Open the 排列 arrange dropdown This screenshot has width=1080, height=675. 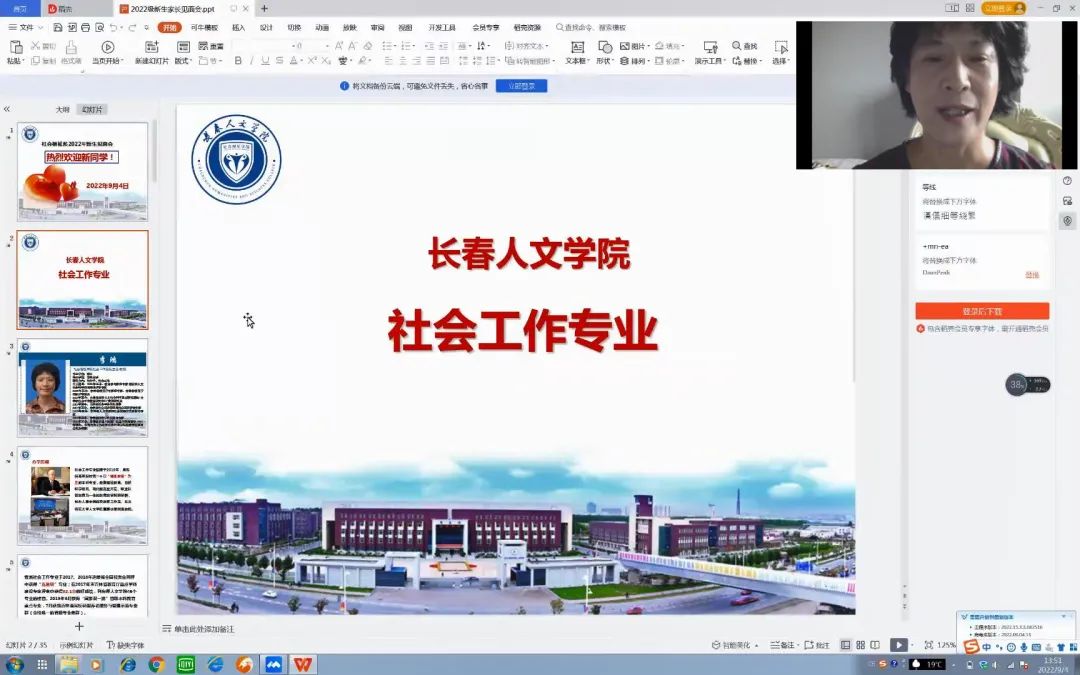(x=634, y=61)
